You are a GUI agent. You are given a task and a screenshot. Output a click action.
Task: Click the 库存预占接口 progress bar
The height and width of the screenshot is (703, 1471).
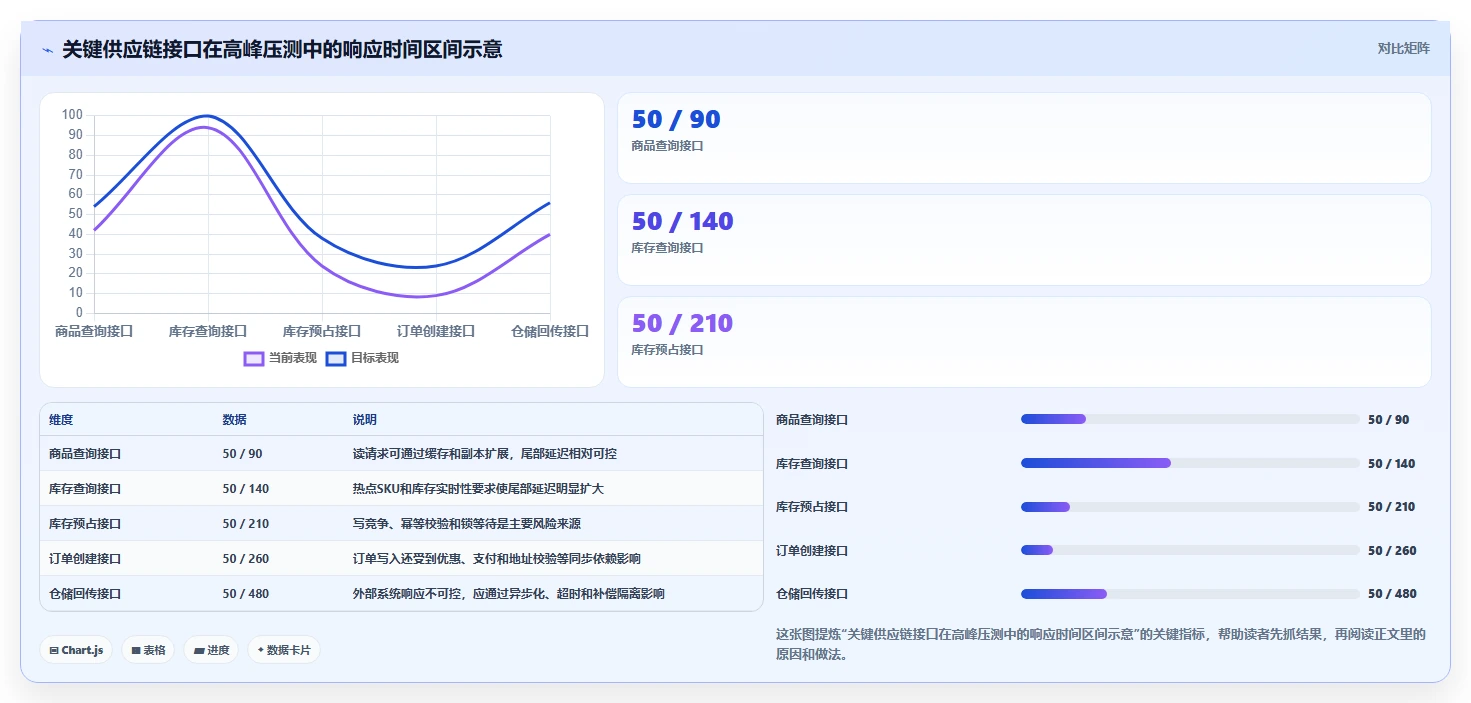click(x=1190, y=507)
